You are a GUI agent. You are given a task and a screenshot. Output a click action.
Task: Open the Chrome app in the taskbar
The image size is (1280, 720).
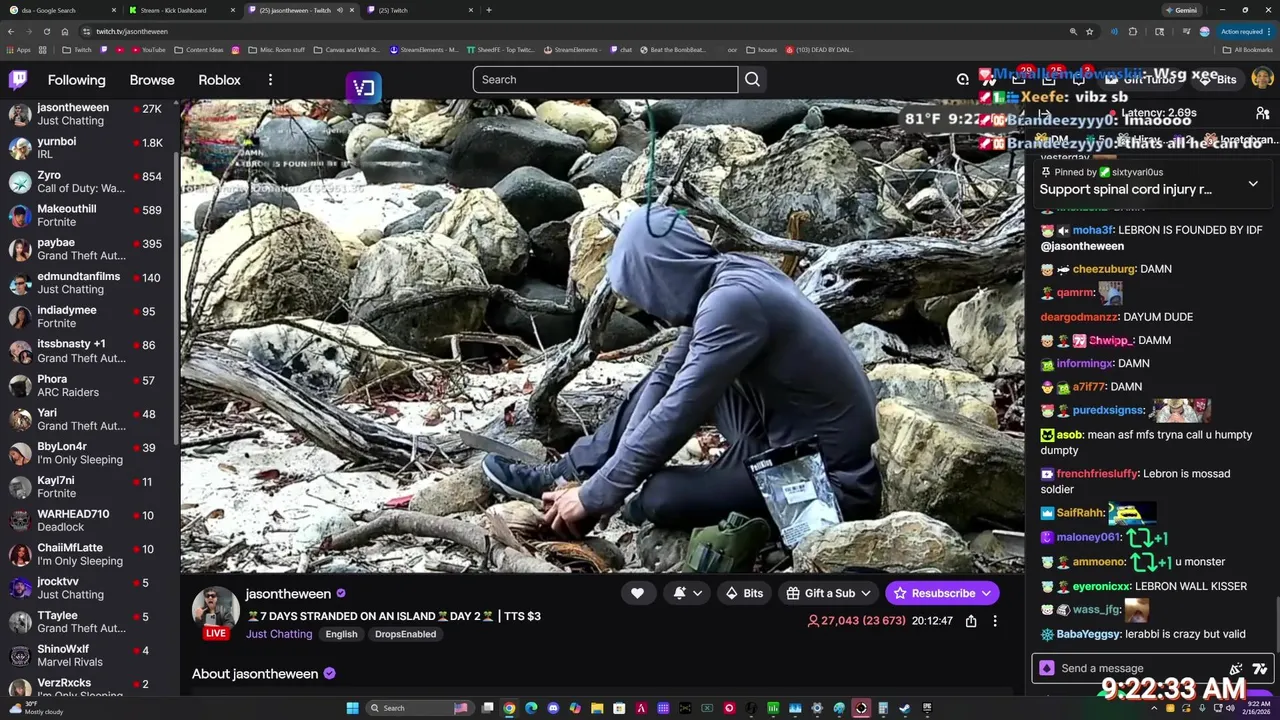point(509,709)
